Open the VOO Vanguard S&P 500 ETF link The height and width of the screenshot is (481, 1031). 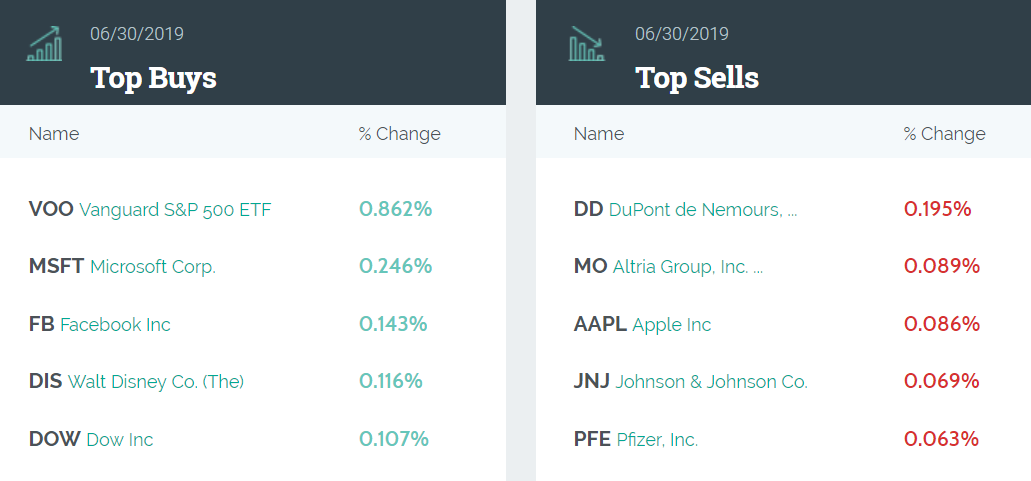click(150, 210)
